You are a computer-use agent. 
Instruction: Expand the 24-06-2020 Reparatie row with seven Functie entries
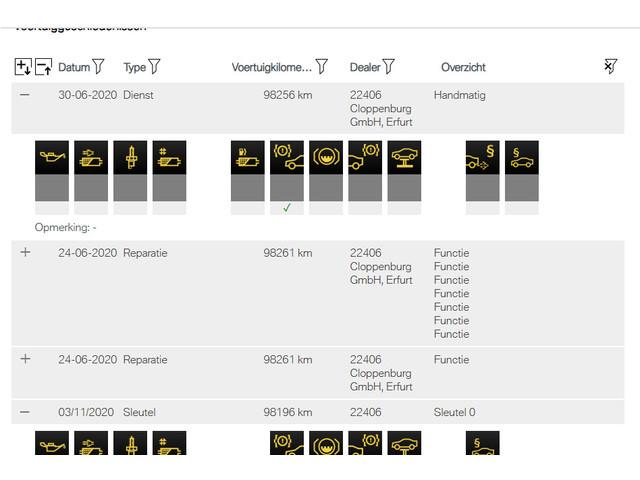click(x=25, y=252)
